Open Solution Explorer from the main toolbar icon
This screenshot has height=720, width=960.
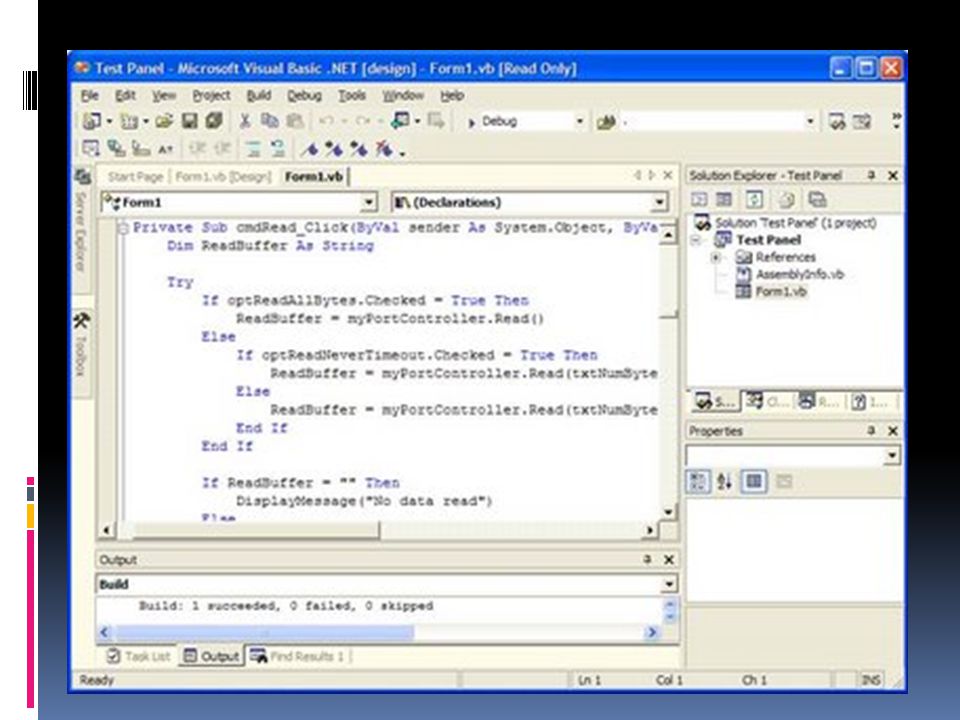837,122
